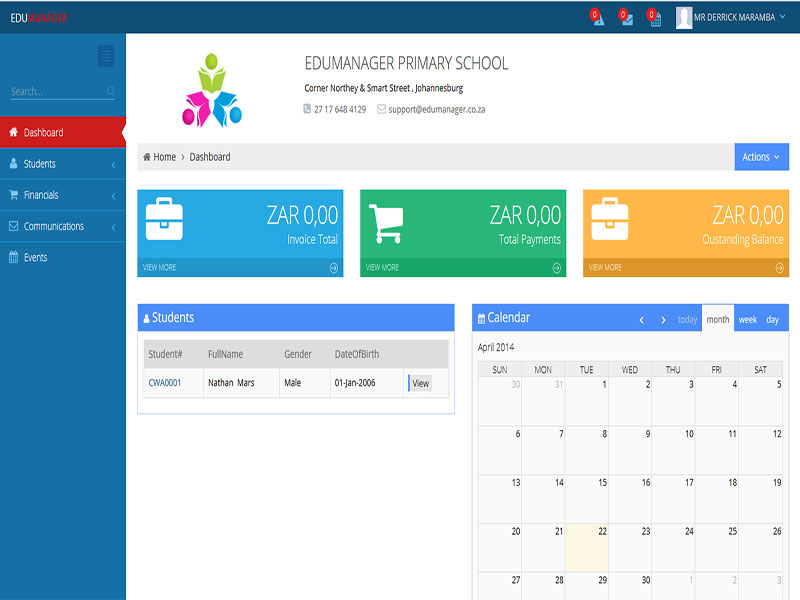Click the search magnifier icon in sidebar
The height and width of the screenshot is (600, 800).
[x=110, y=91]
